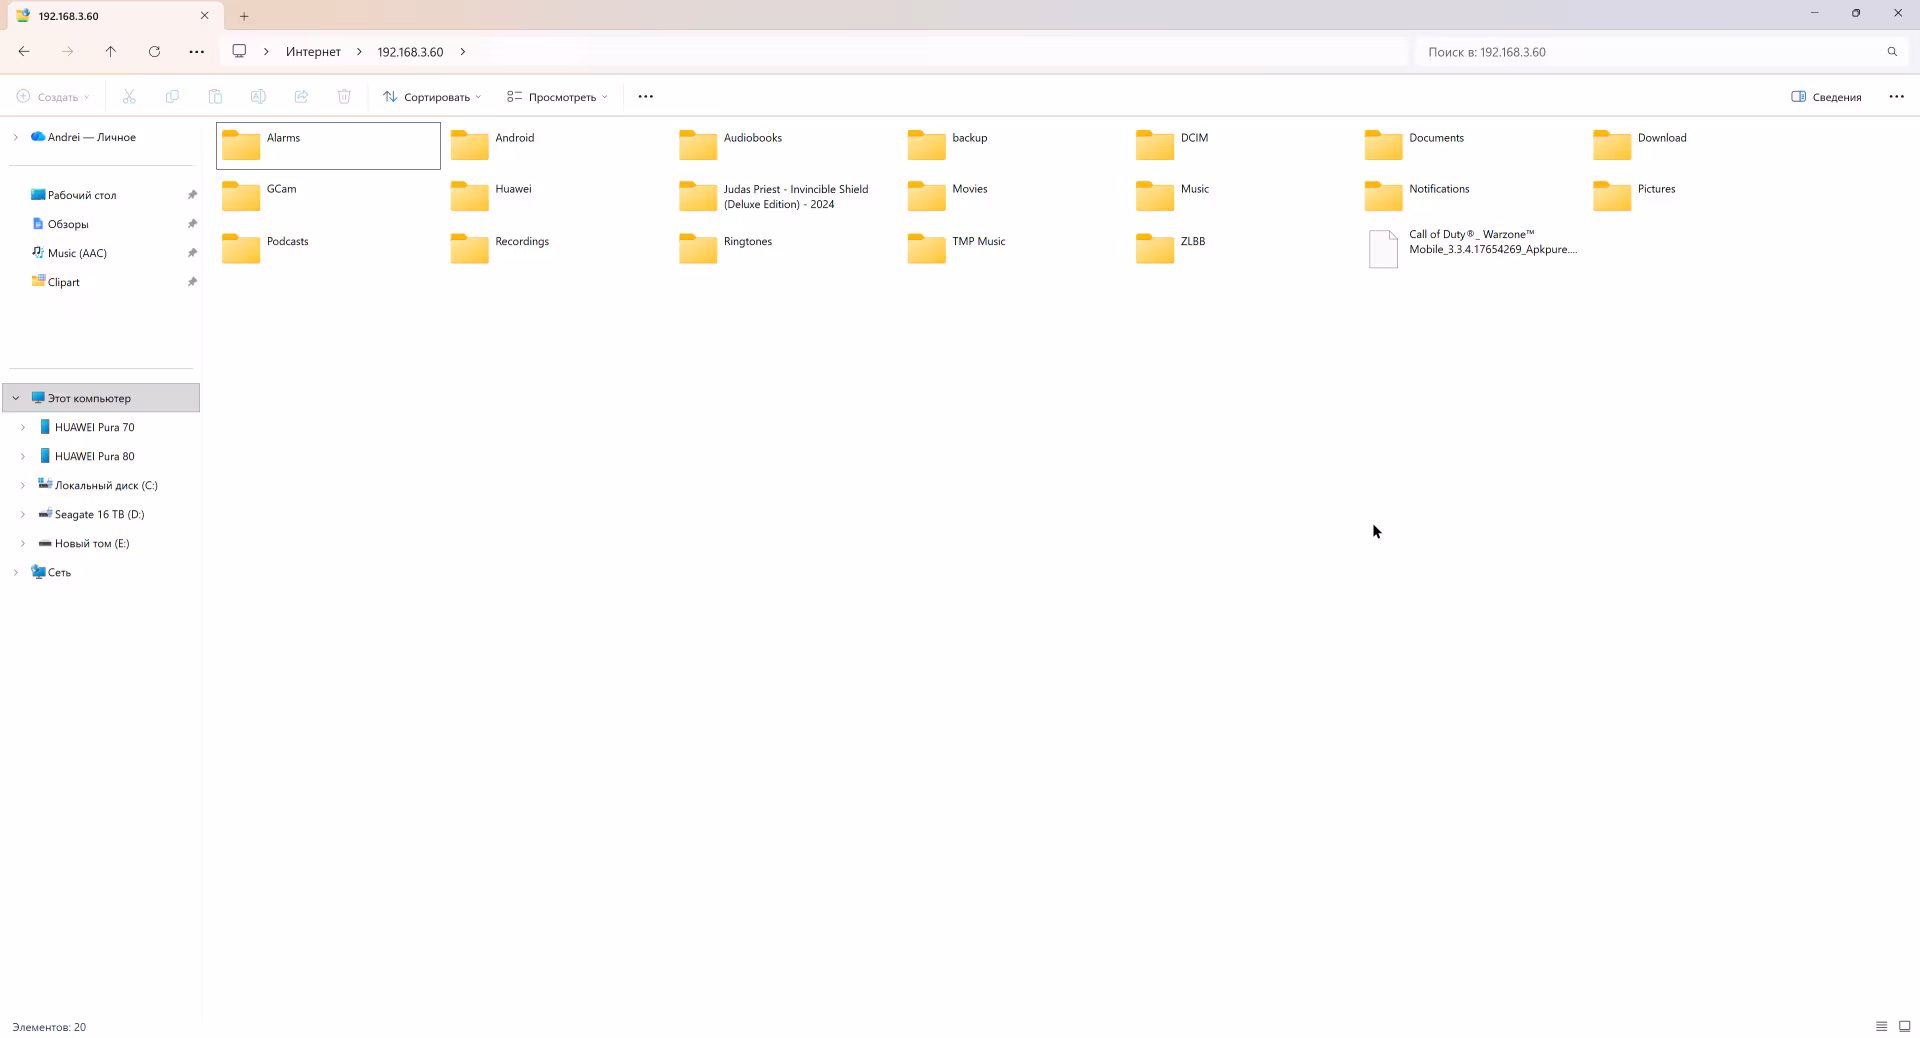This screenshot has width=1920, height=1038.
Task: Click the pin icon next to Clipart
Action: (192, 281)
